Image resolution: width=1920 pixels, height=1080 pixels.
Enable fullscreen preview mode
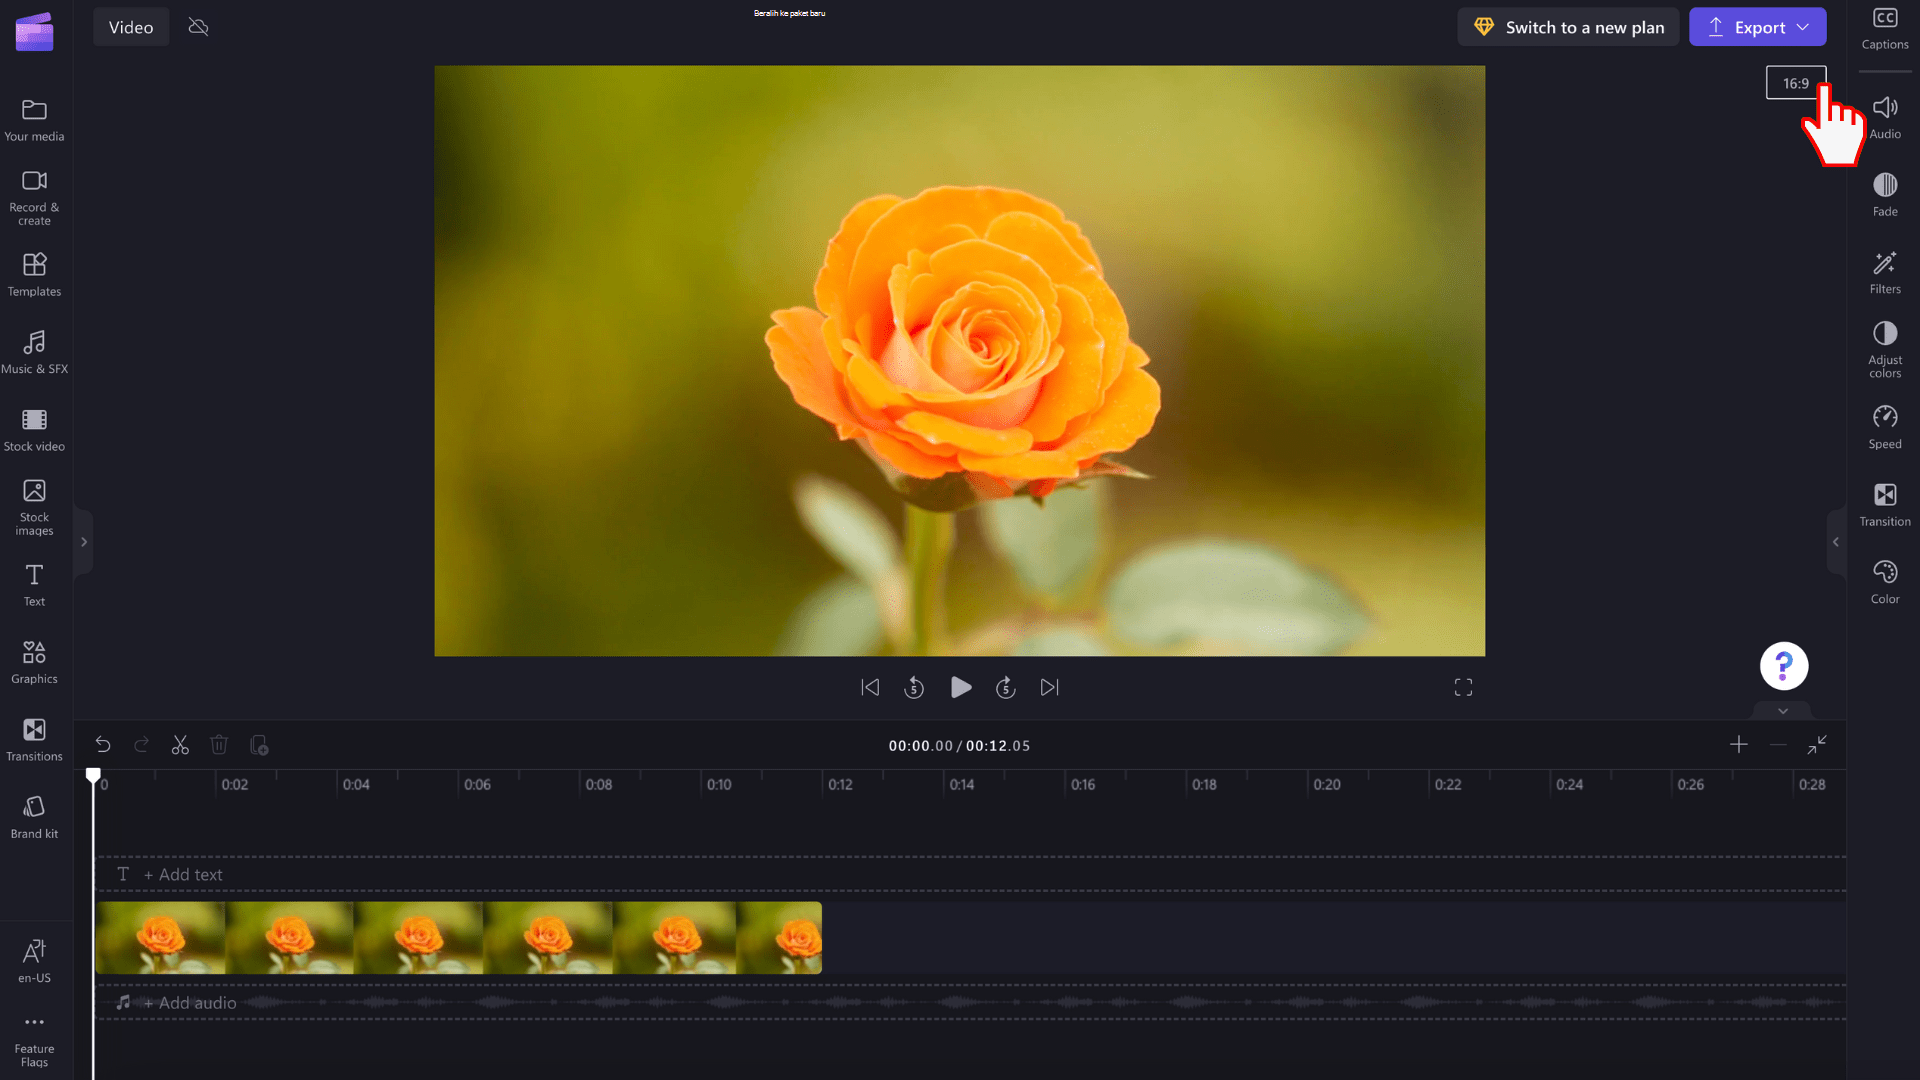coord(1464,687)
